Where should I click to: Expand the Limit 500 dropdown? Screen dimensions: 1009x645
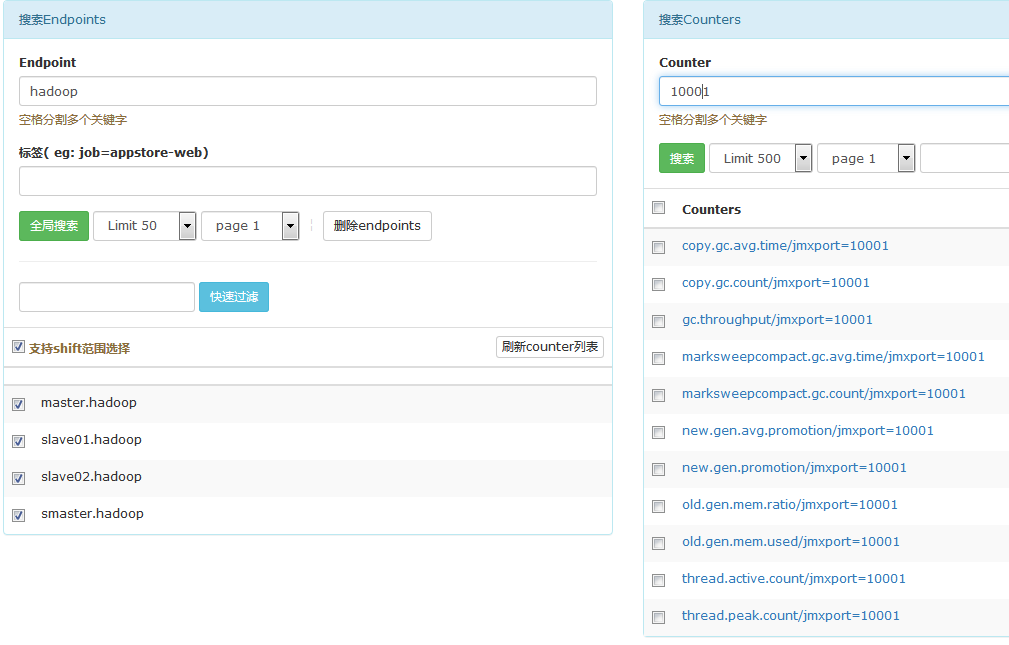point(760,158)
